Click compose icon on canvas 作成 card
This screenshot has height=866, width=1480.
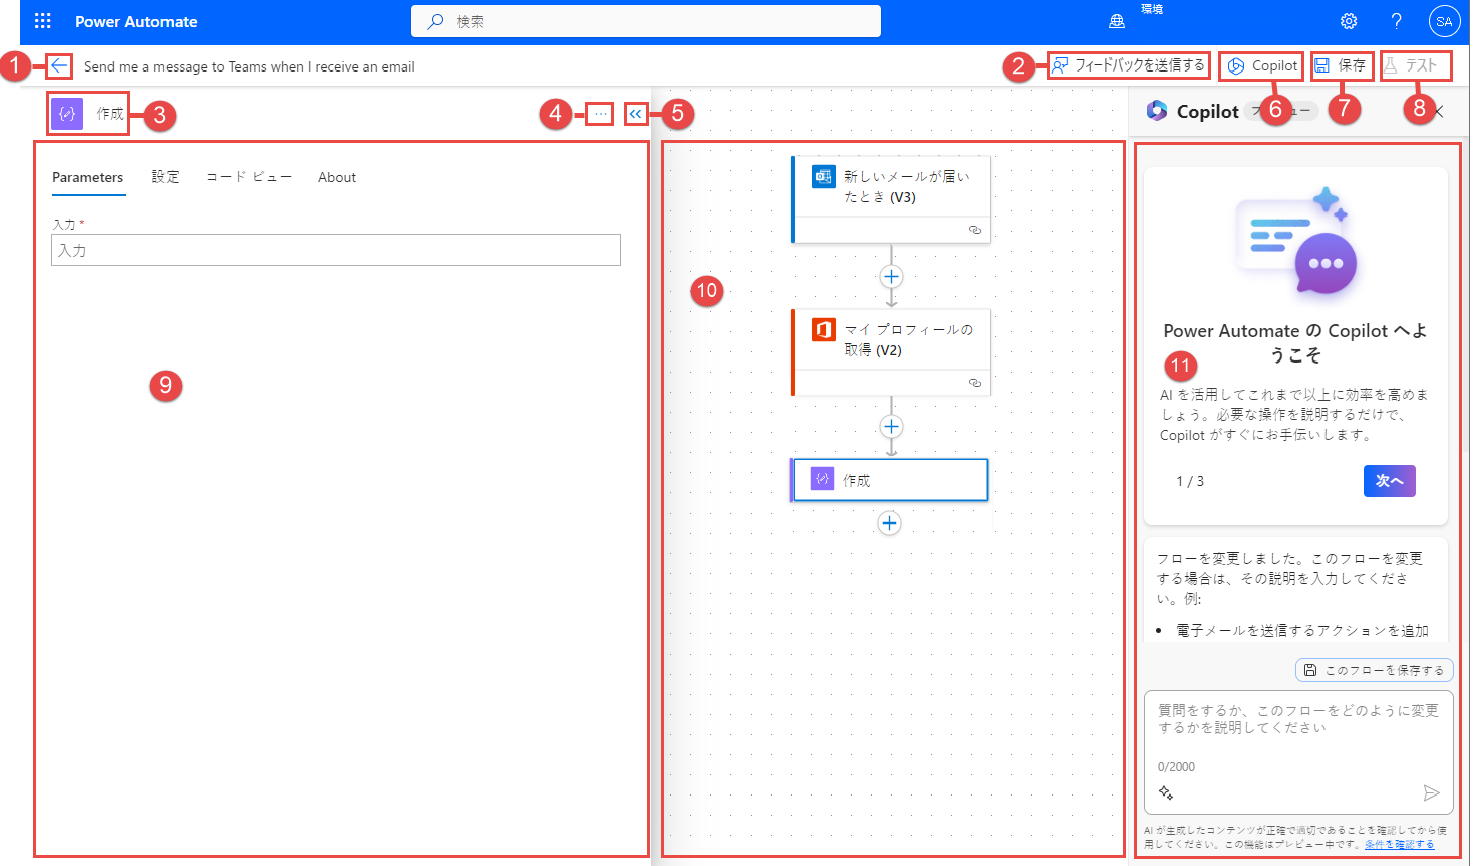pyautogui.click(x=823, y=479)
